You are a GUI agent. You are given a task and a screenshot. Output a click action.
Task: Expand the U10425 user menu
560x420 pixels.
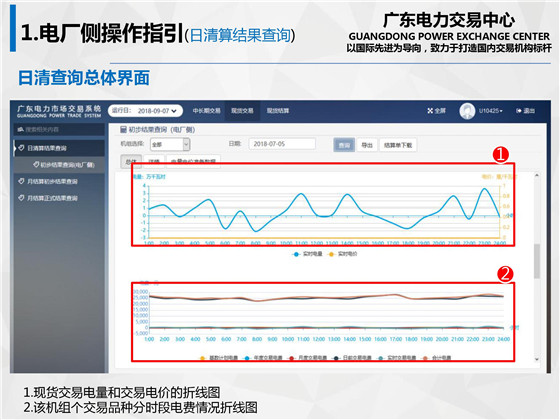pyautogui.click(x=491, y=111)
